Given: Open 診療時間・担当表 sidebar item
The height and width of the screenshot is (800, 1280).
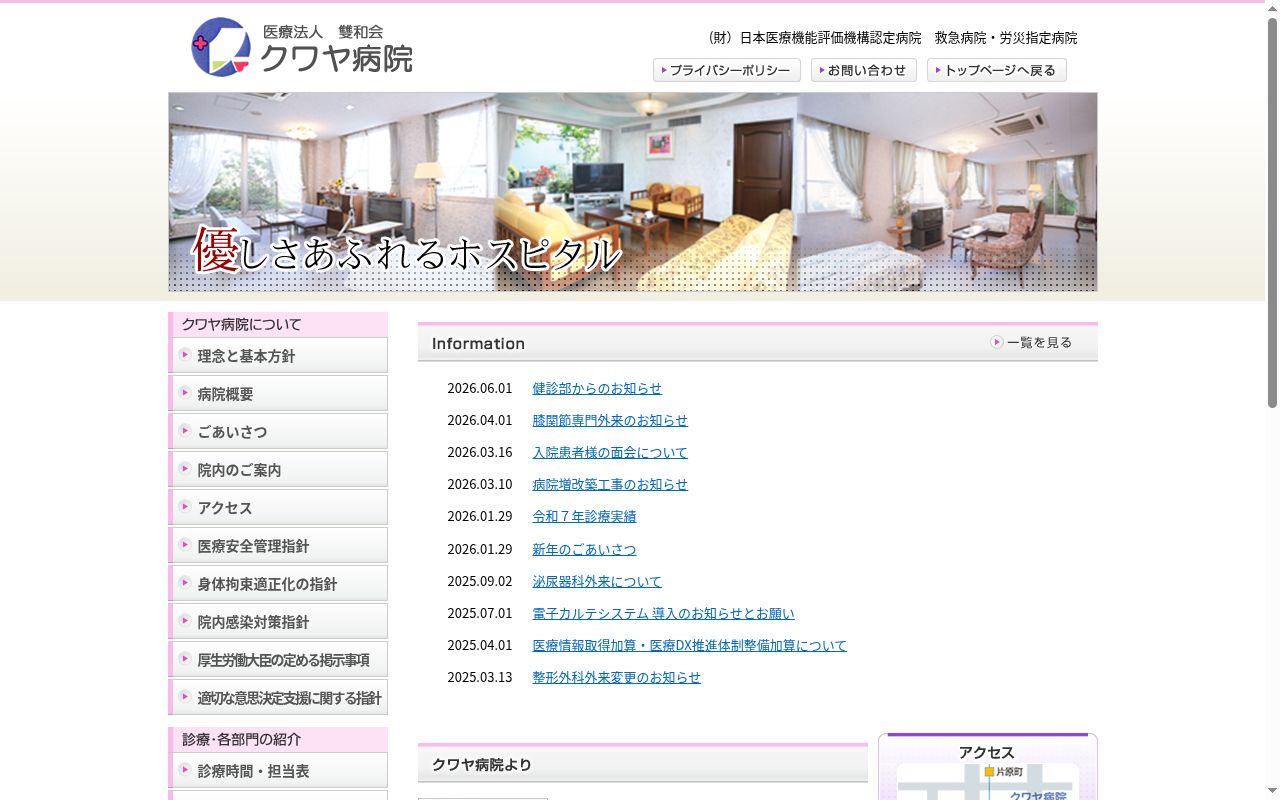Looking at the screenshot, I should click(278, 770).
